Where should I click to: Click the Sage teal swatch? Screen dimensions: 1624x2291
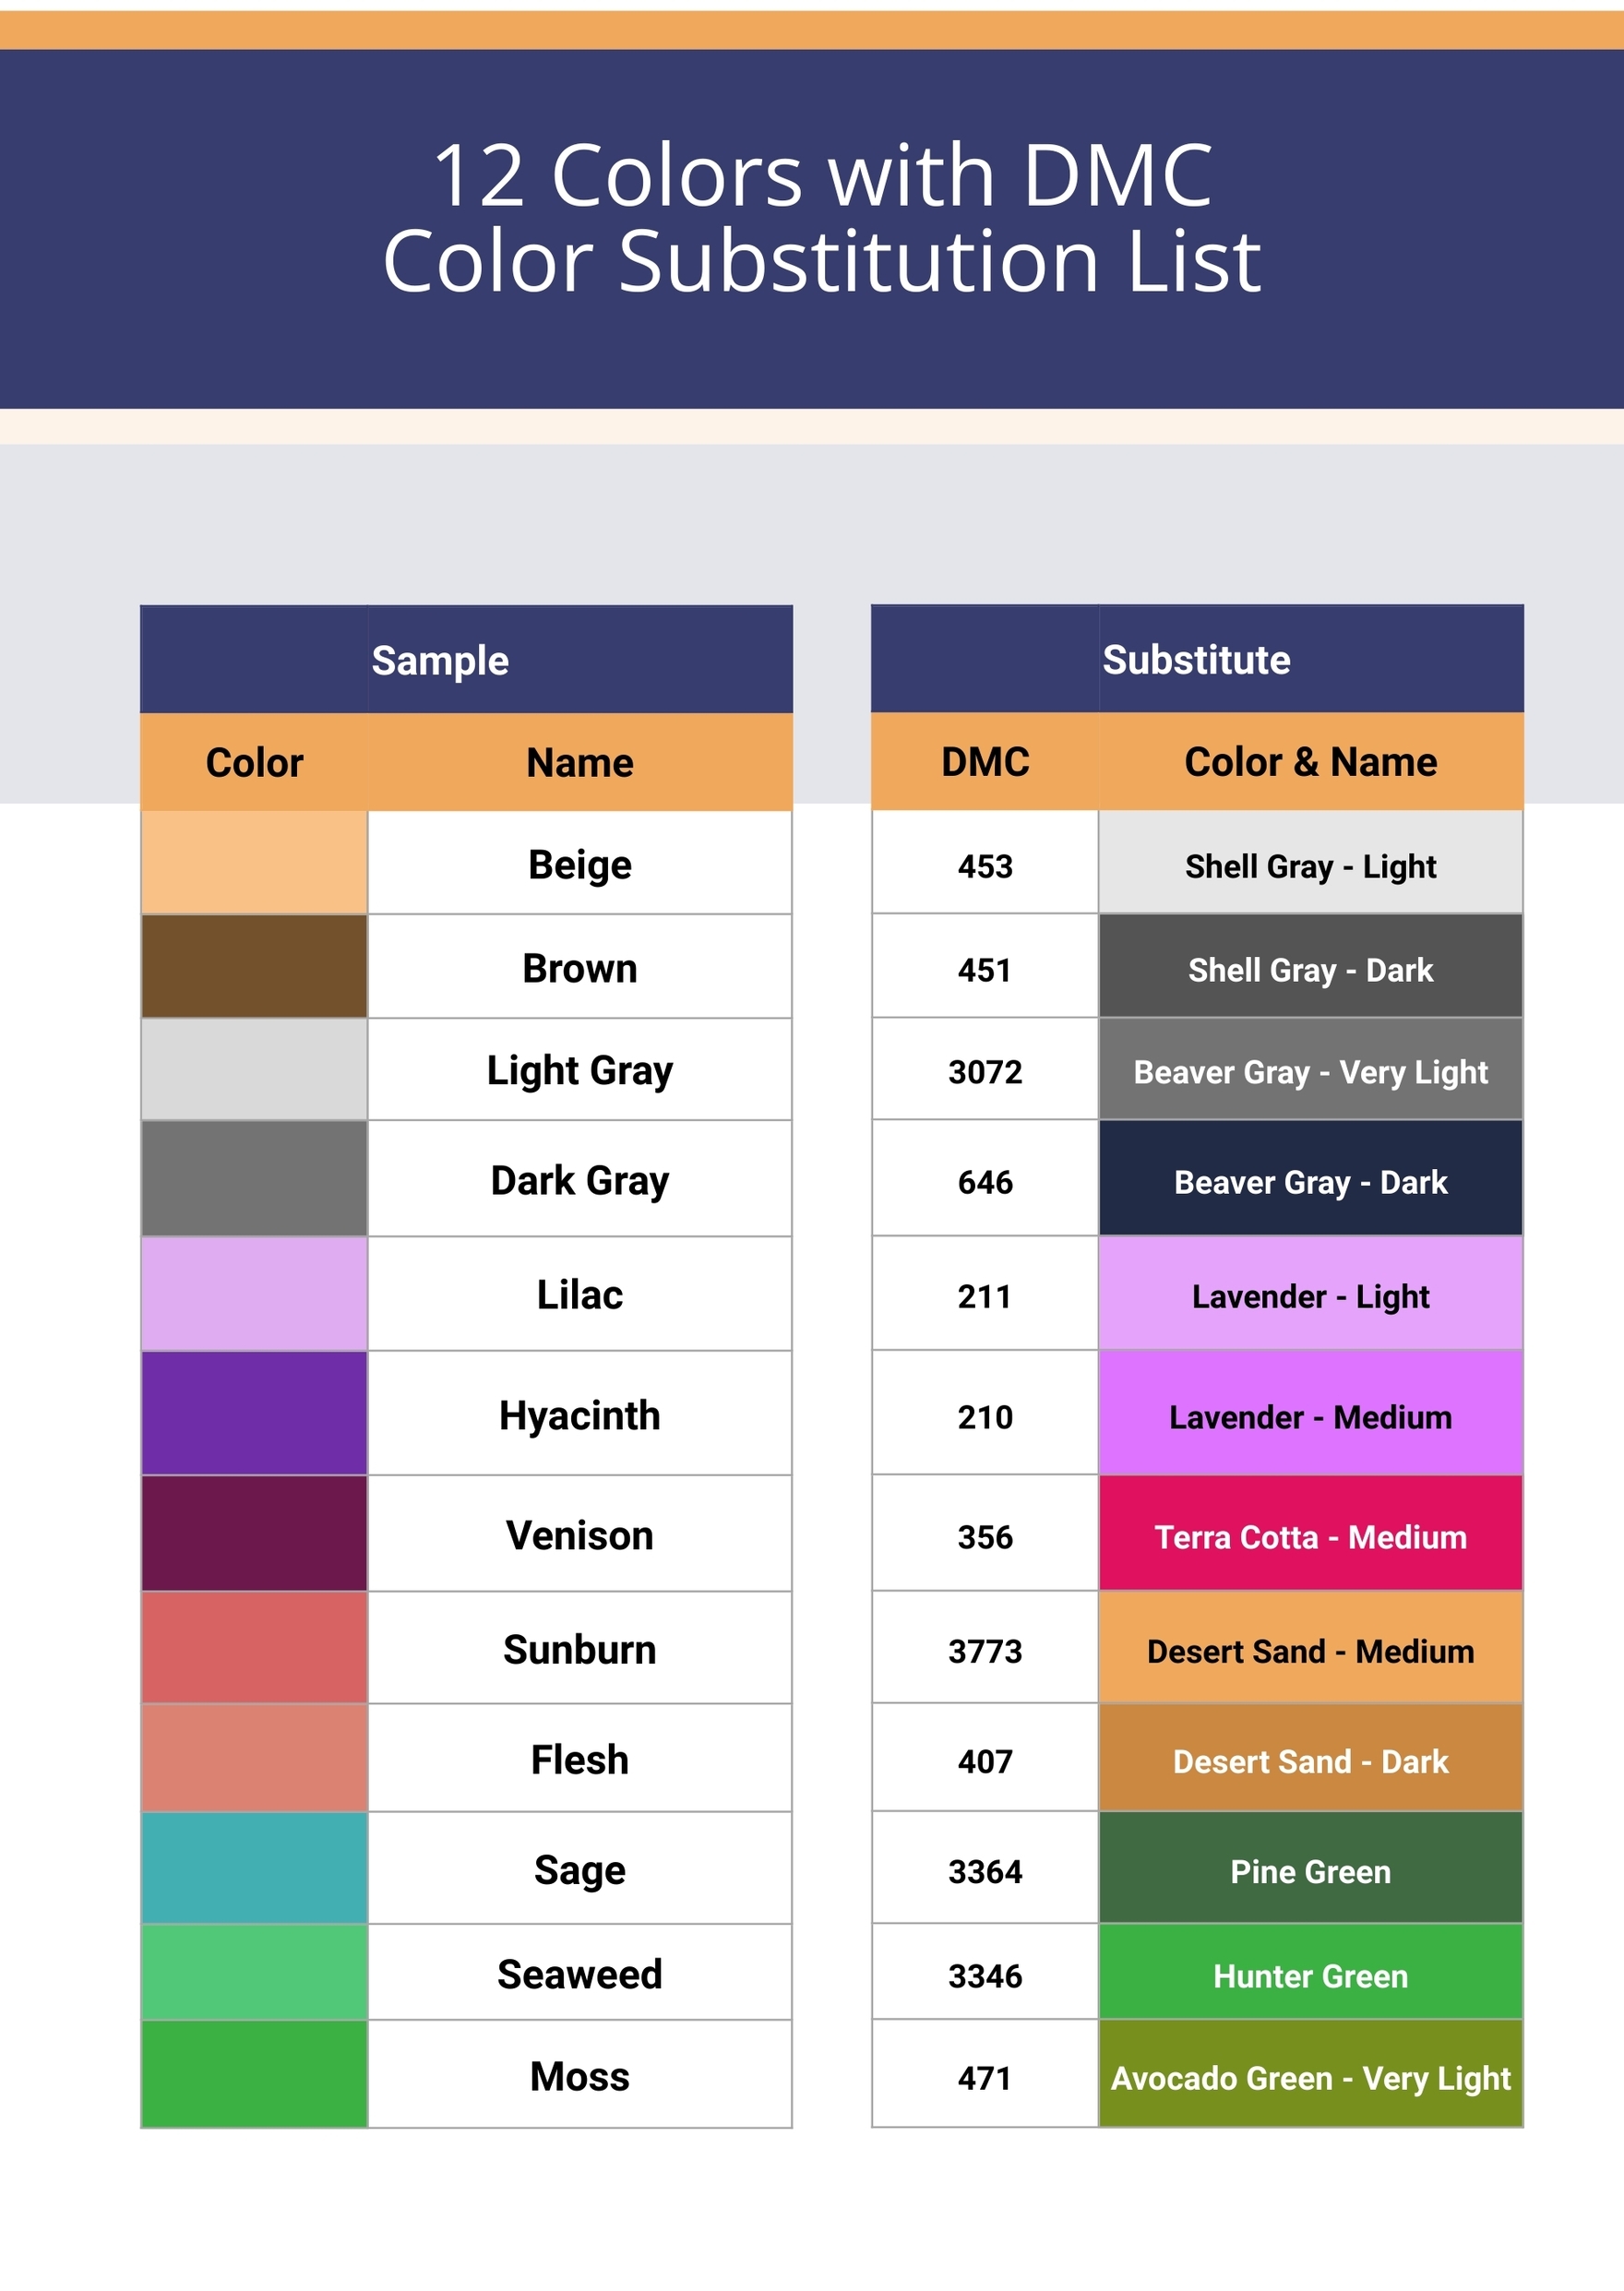(x=254, y=1867)
